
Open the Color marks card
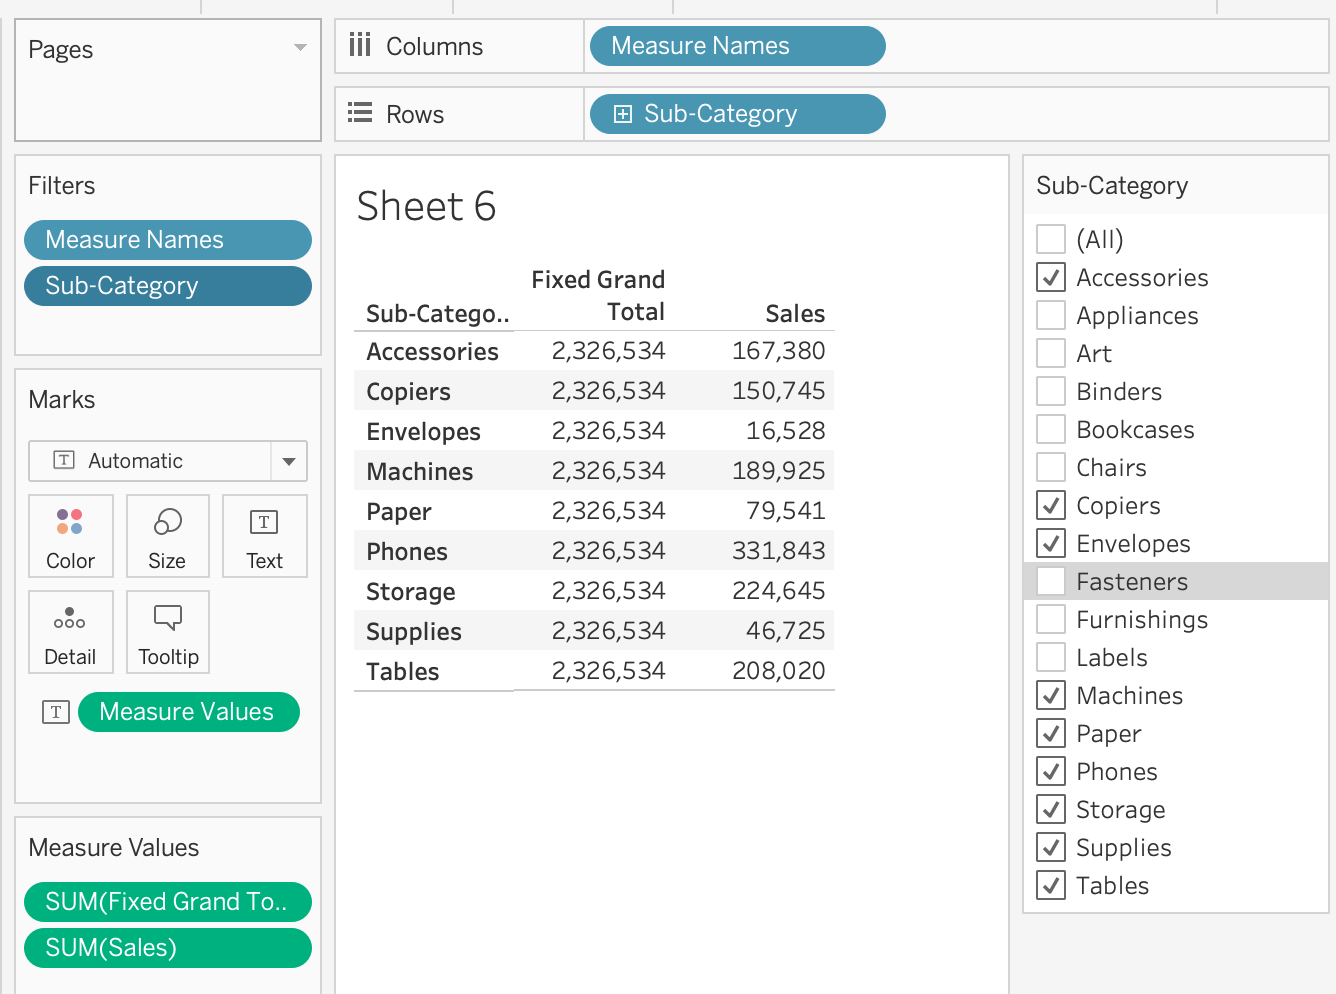(70, 536)
